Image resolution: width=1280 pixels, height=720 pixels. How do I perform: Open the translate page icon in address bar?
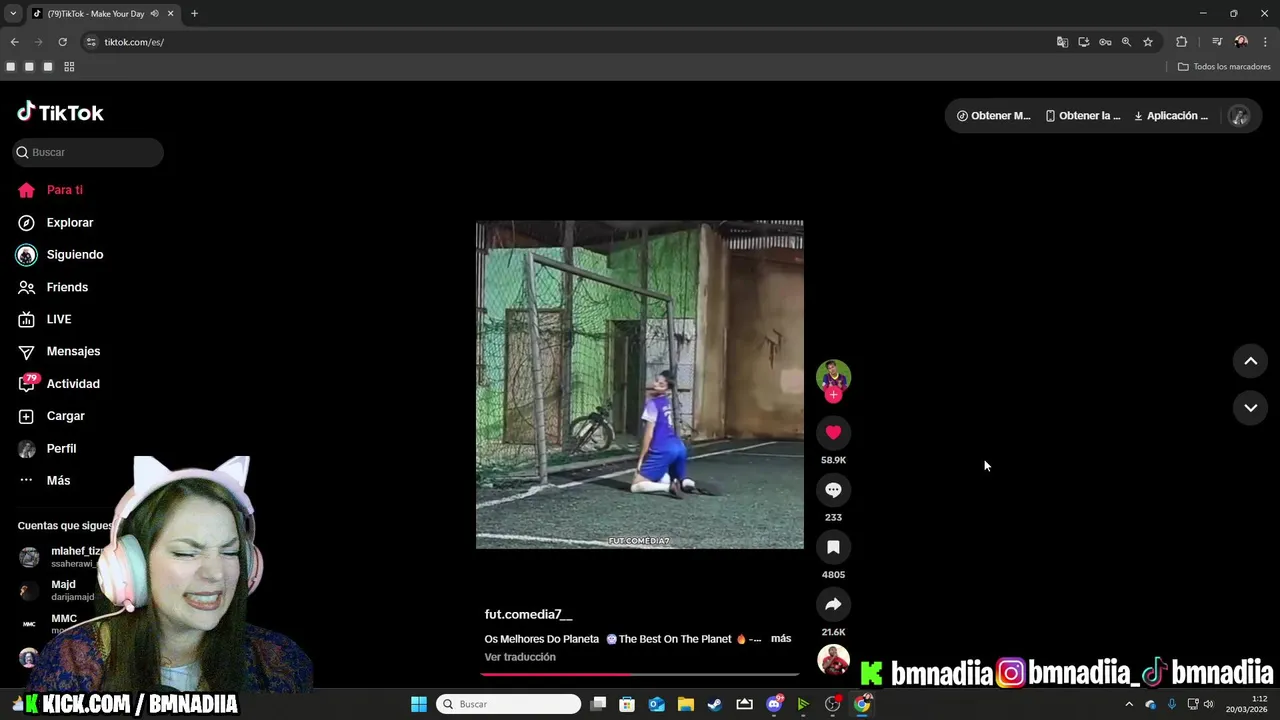[x=1062, y=42]
